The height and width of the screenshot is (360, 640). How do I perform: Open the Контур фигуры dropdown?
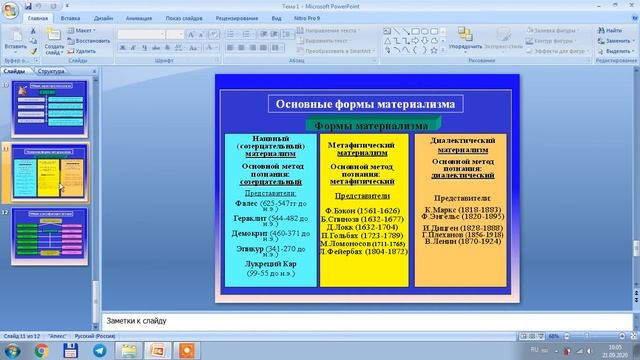[551, 41]
